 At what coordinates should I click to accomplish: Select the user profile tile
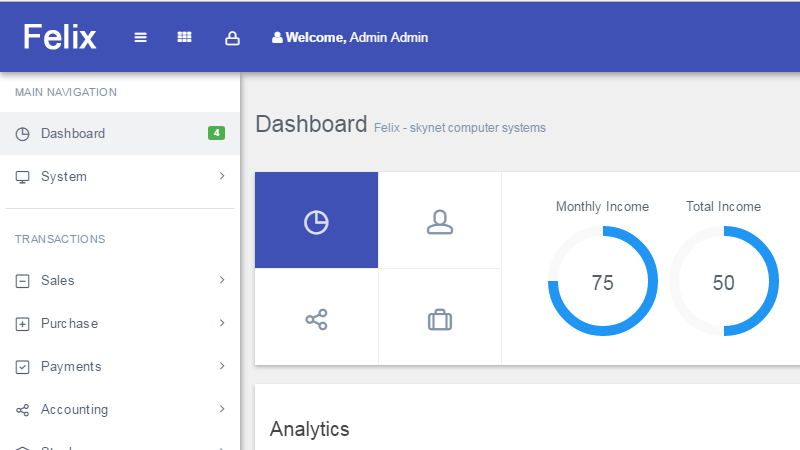440,221
